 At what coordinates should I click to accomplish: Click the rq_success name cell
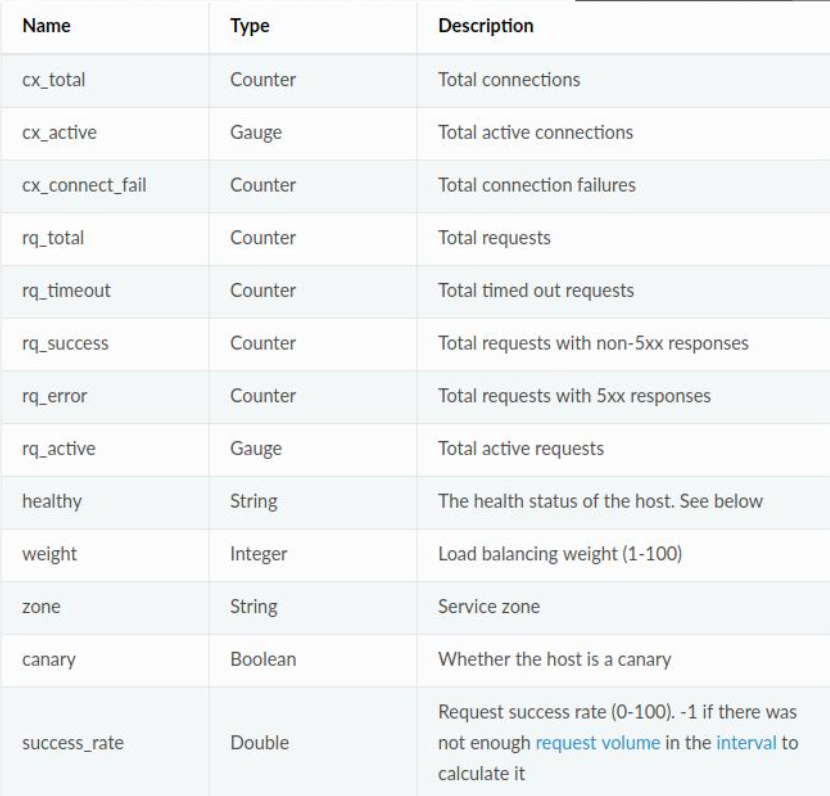(65, 343)
